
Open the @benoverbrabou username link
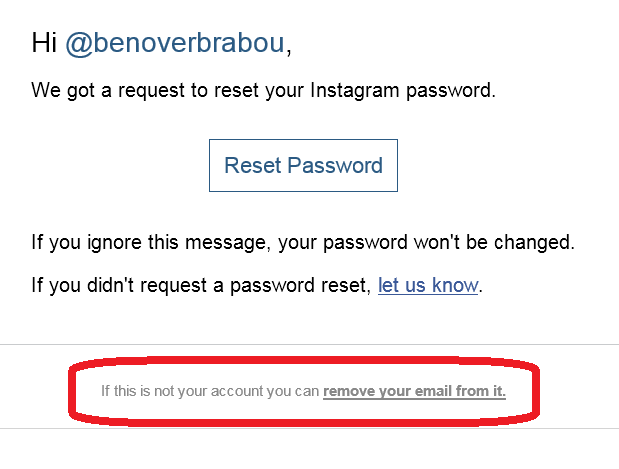point(176,42)
